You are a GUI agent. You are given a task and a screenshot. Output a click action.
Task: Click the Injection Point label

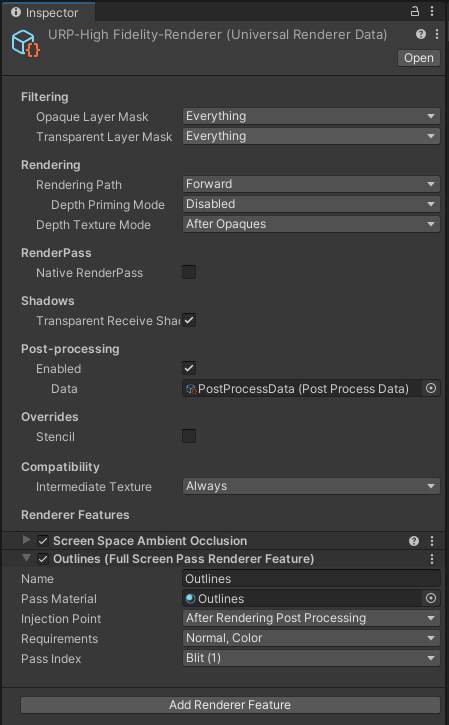coord(61,619)
